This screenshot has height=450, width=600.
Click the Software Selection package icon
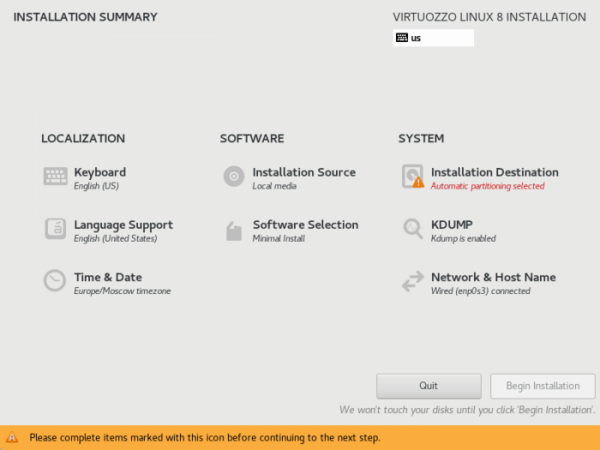tap(233, 230)
